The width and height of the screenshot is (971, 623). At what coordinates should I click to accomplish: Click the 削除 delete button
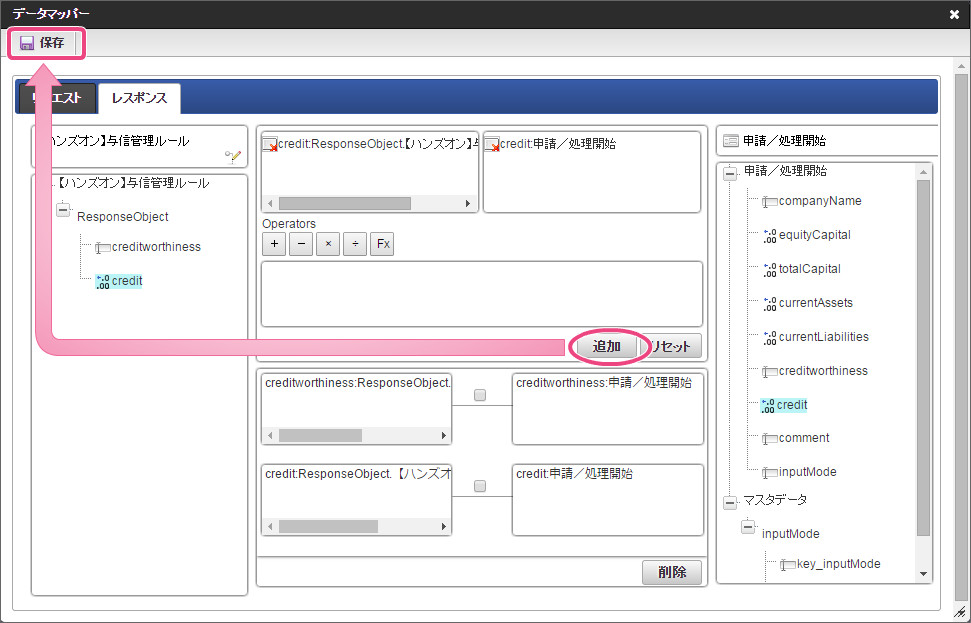[x=672, y=572]
